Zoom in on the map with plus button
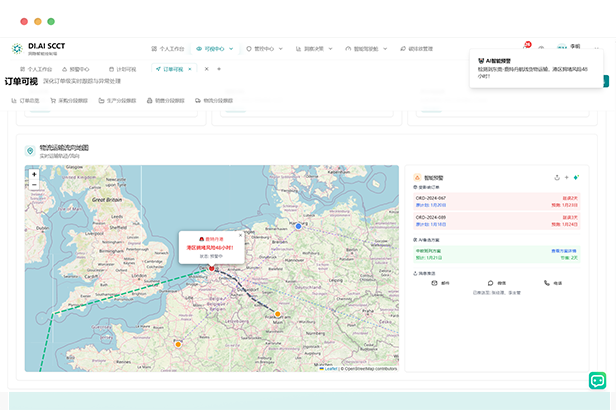The height and width of the screenshot is (410, 616). (x=34, y=174)
